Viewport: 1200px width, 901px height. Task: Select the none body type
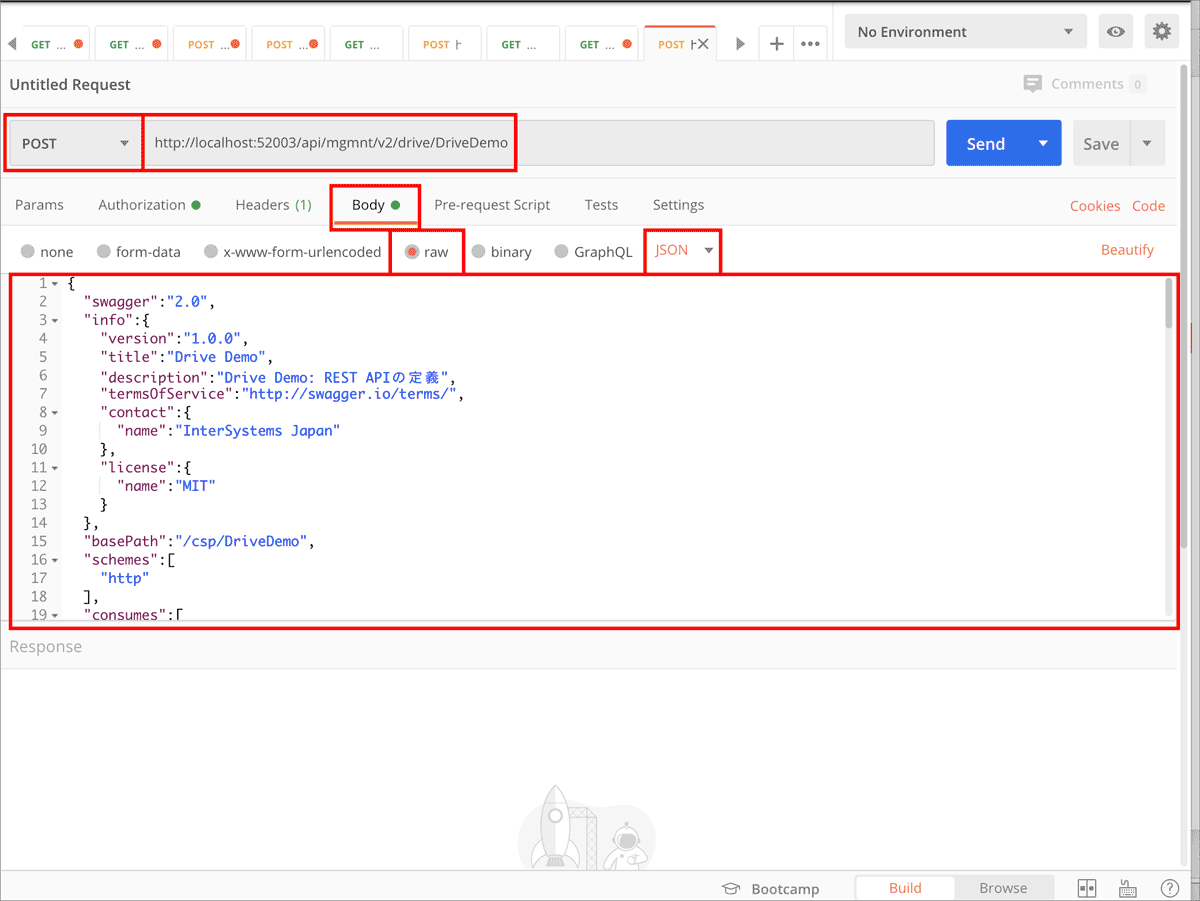[47, 252]
